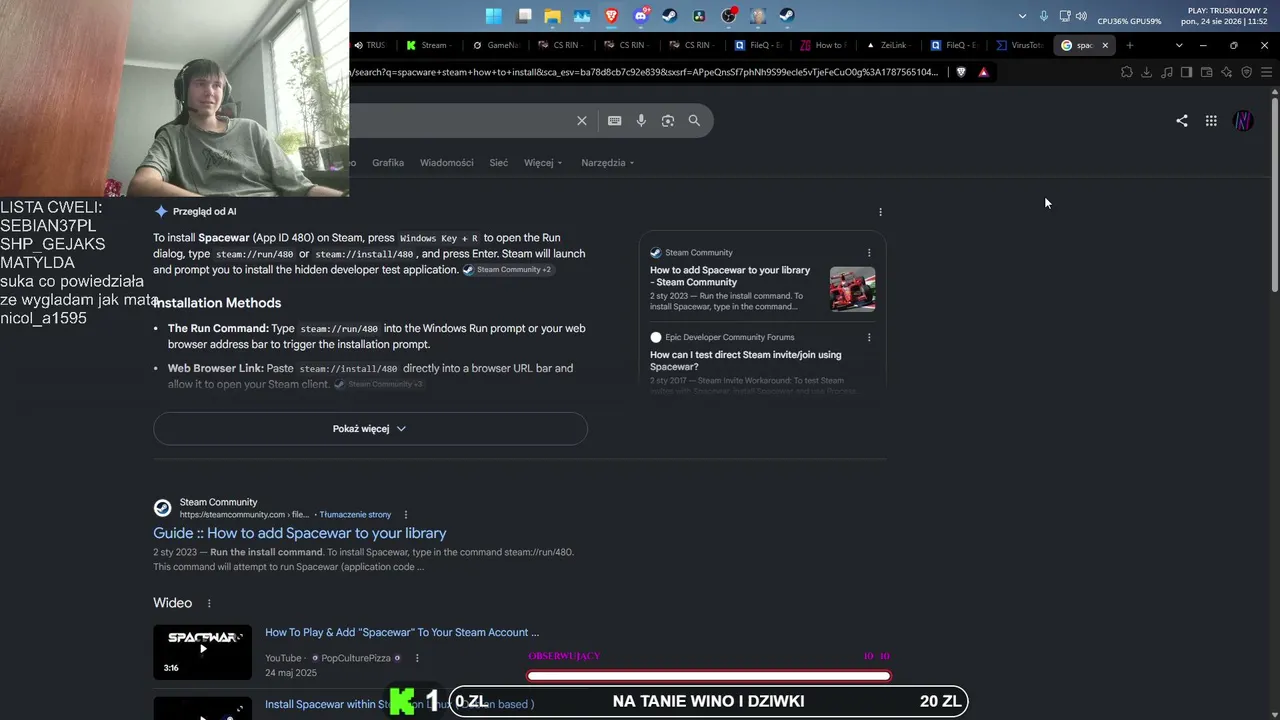1280x720 pixels.
Task: Open 'How to add Spacewar to your library' card
Action: point(730,276)
